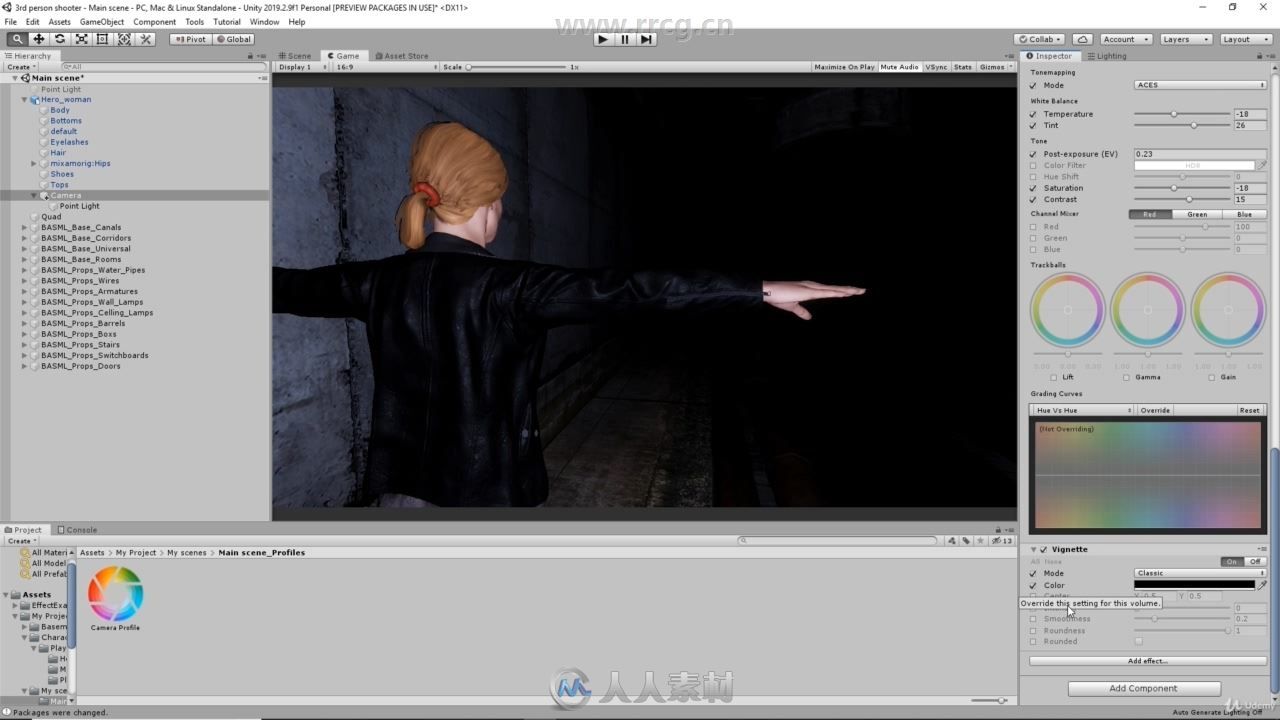This screenshot has height=720, width=1280.
Task: Toggle Tonemapping Mode override checkbox
Action: 1034,85
